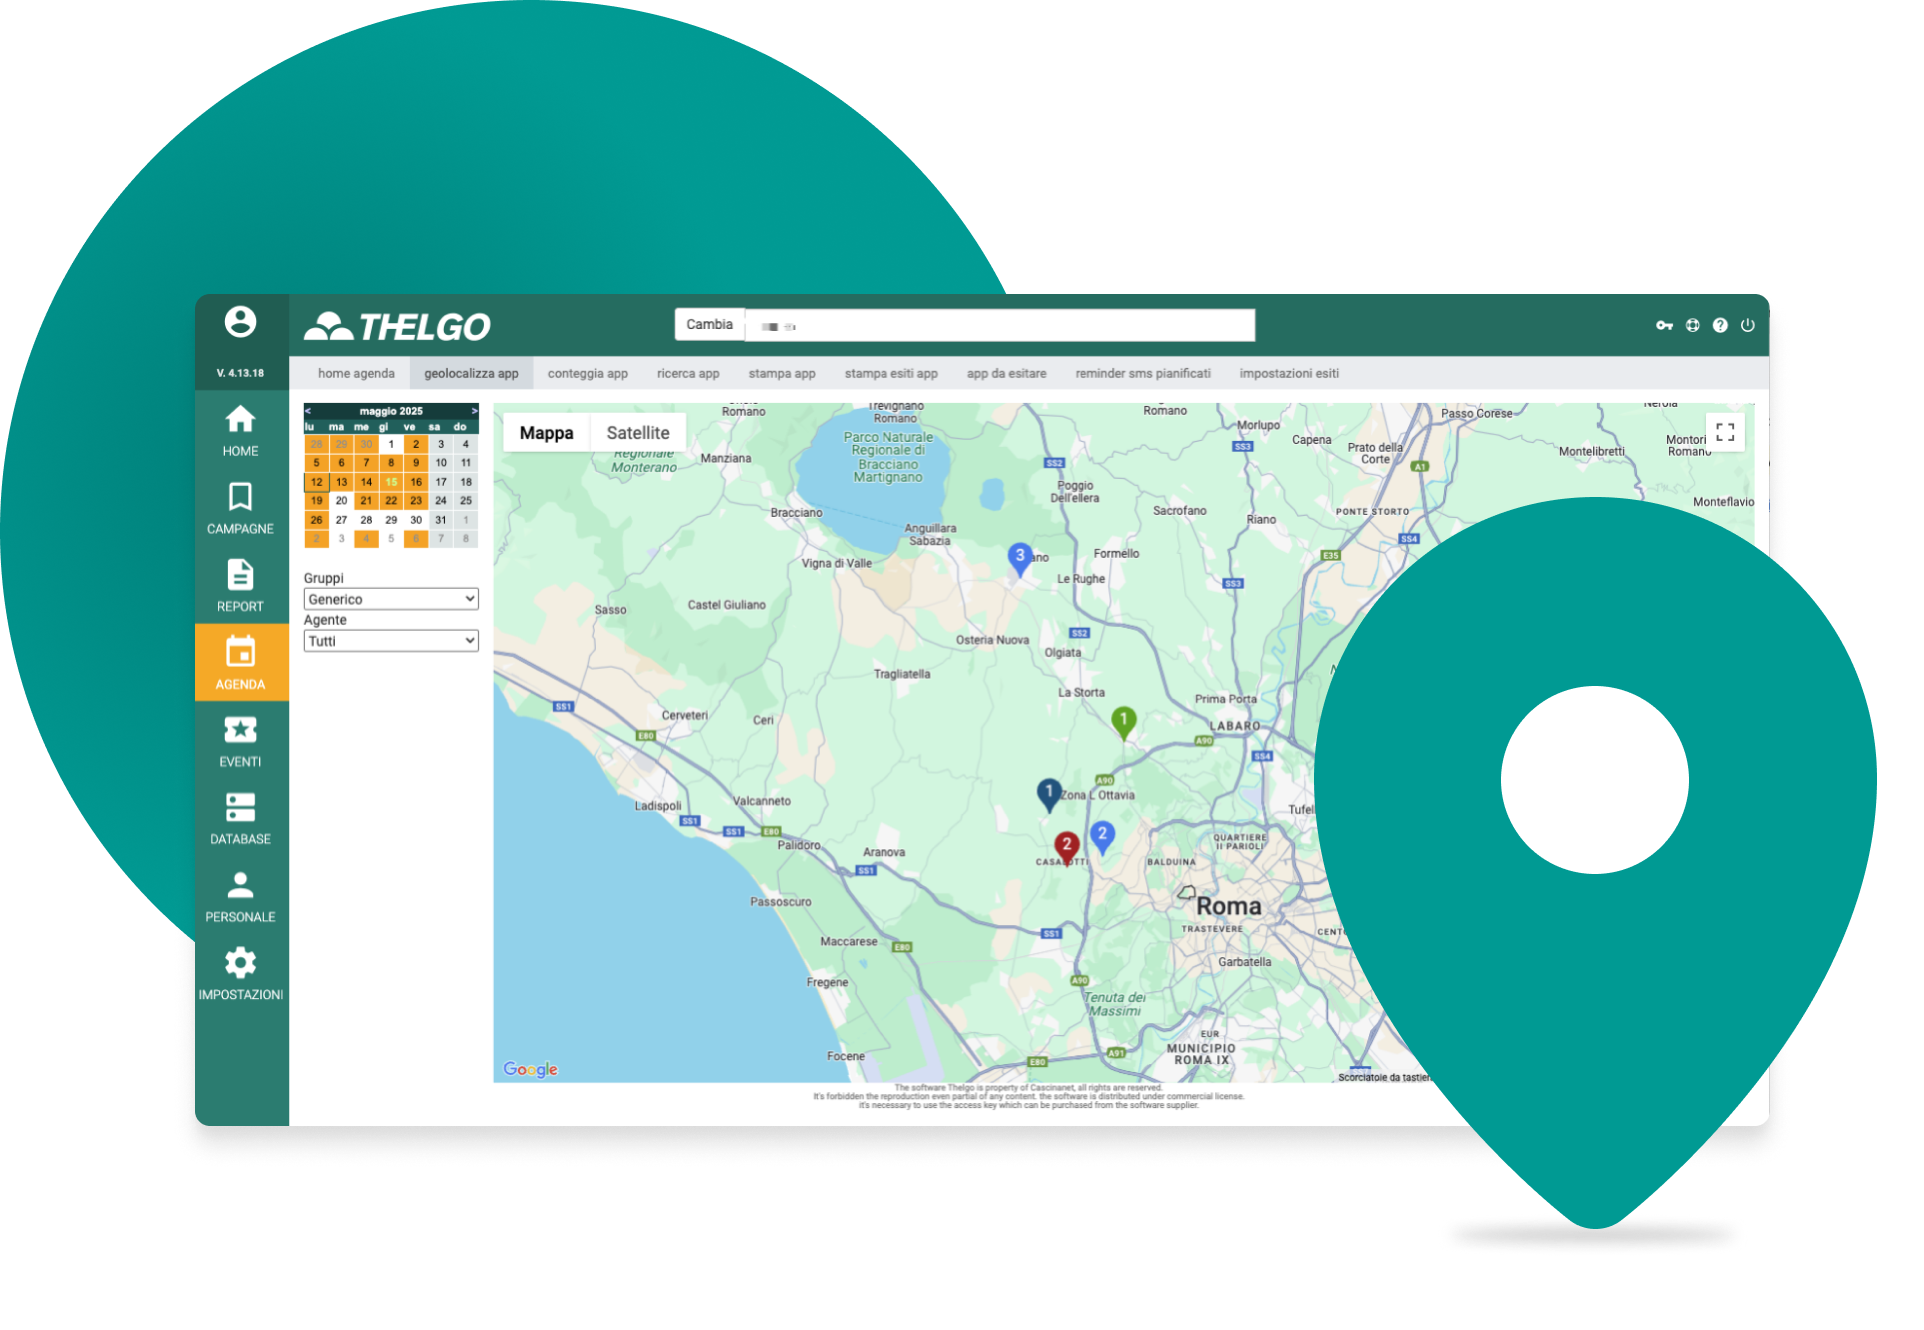Select May 9 in the calendar
This screenshot has width=1924, height=1330.
(x=416, y=463)
